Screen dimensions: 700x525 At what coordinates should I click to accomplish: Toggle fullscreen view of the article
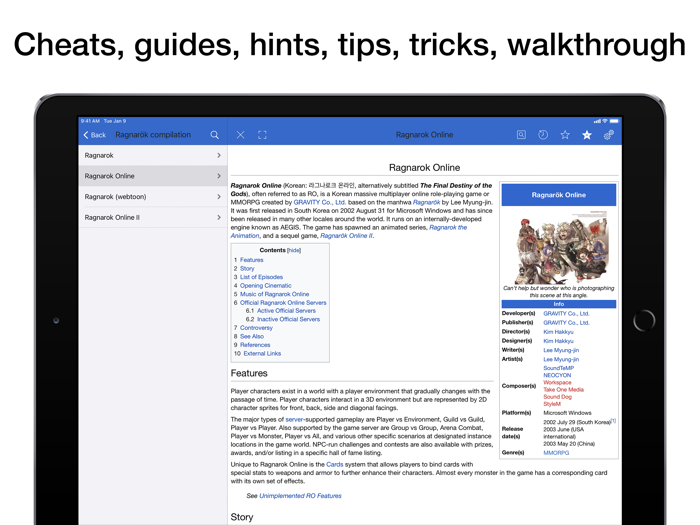262,135
